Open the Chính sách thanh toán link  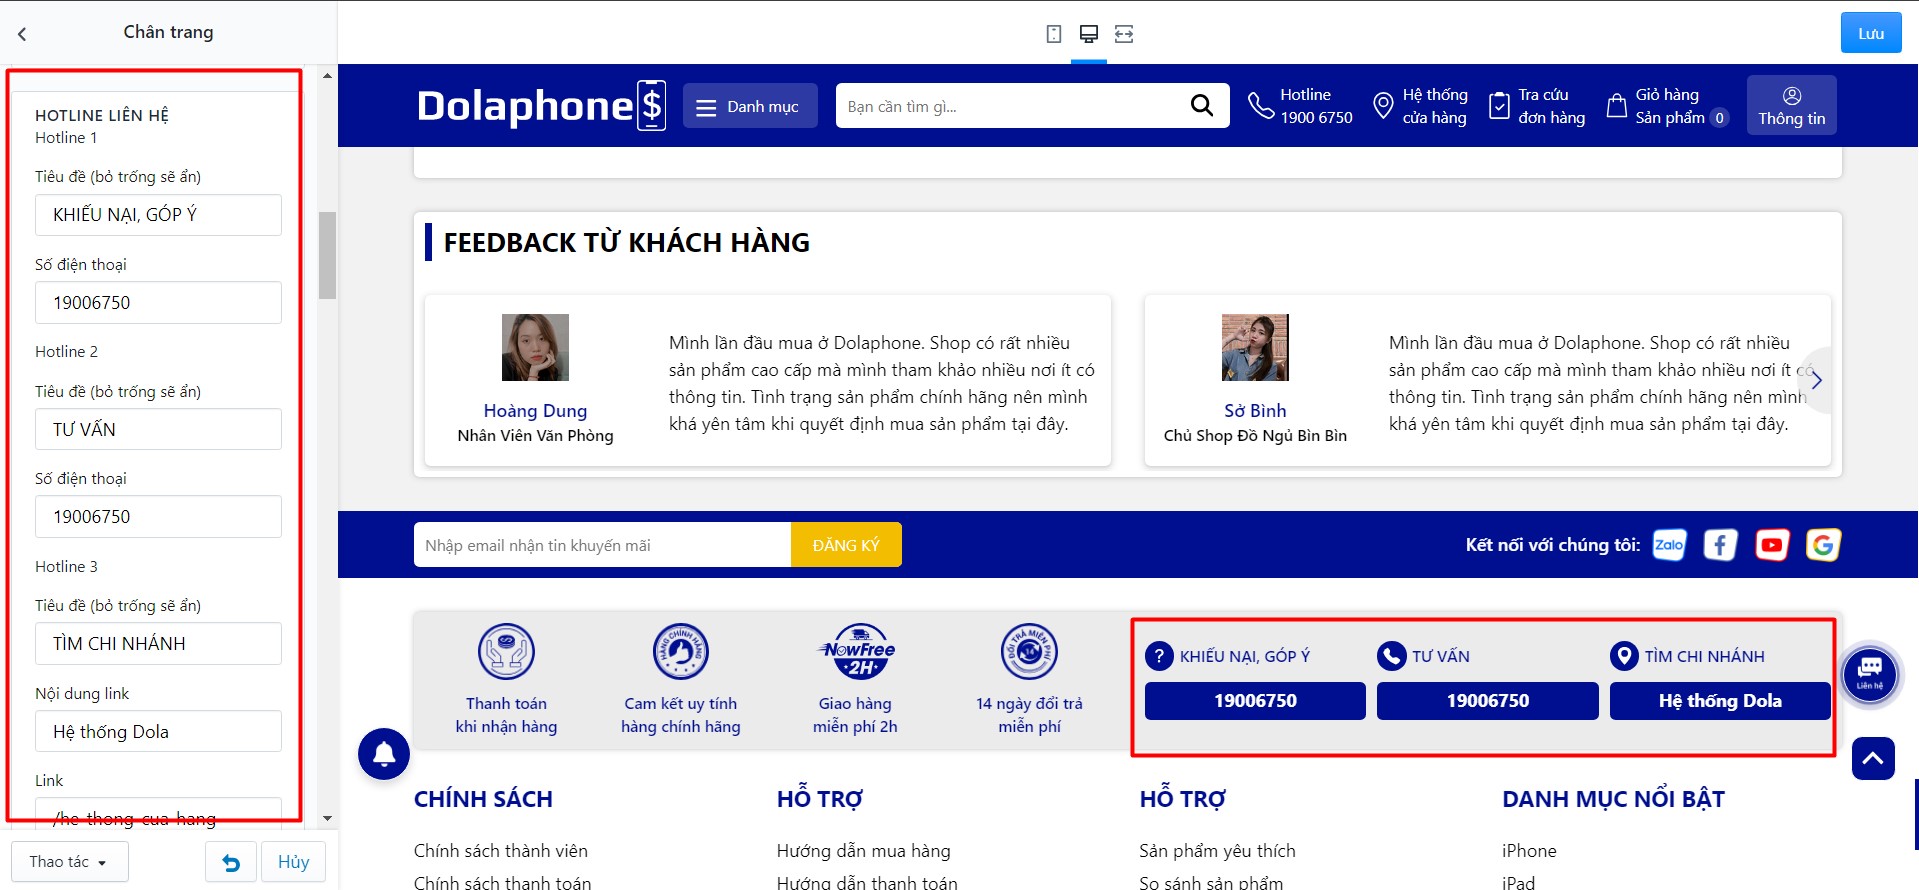point(502,883)
